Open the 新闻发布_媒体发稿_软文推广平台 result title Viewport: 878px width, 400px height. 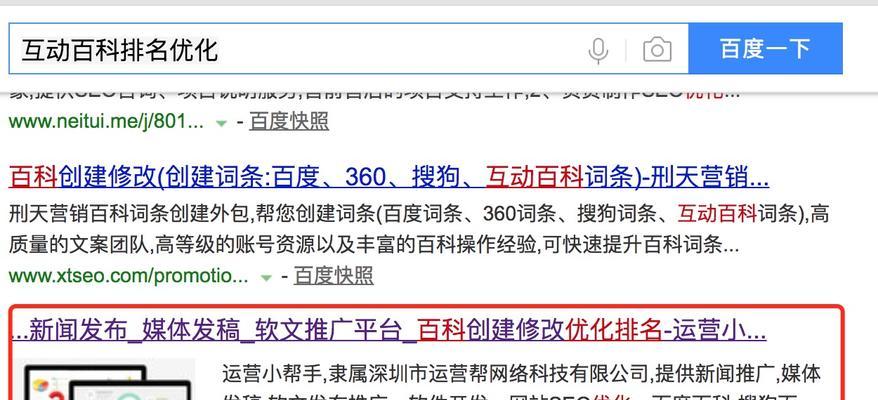tap(389, 331)
